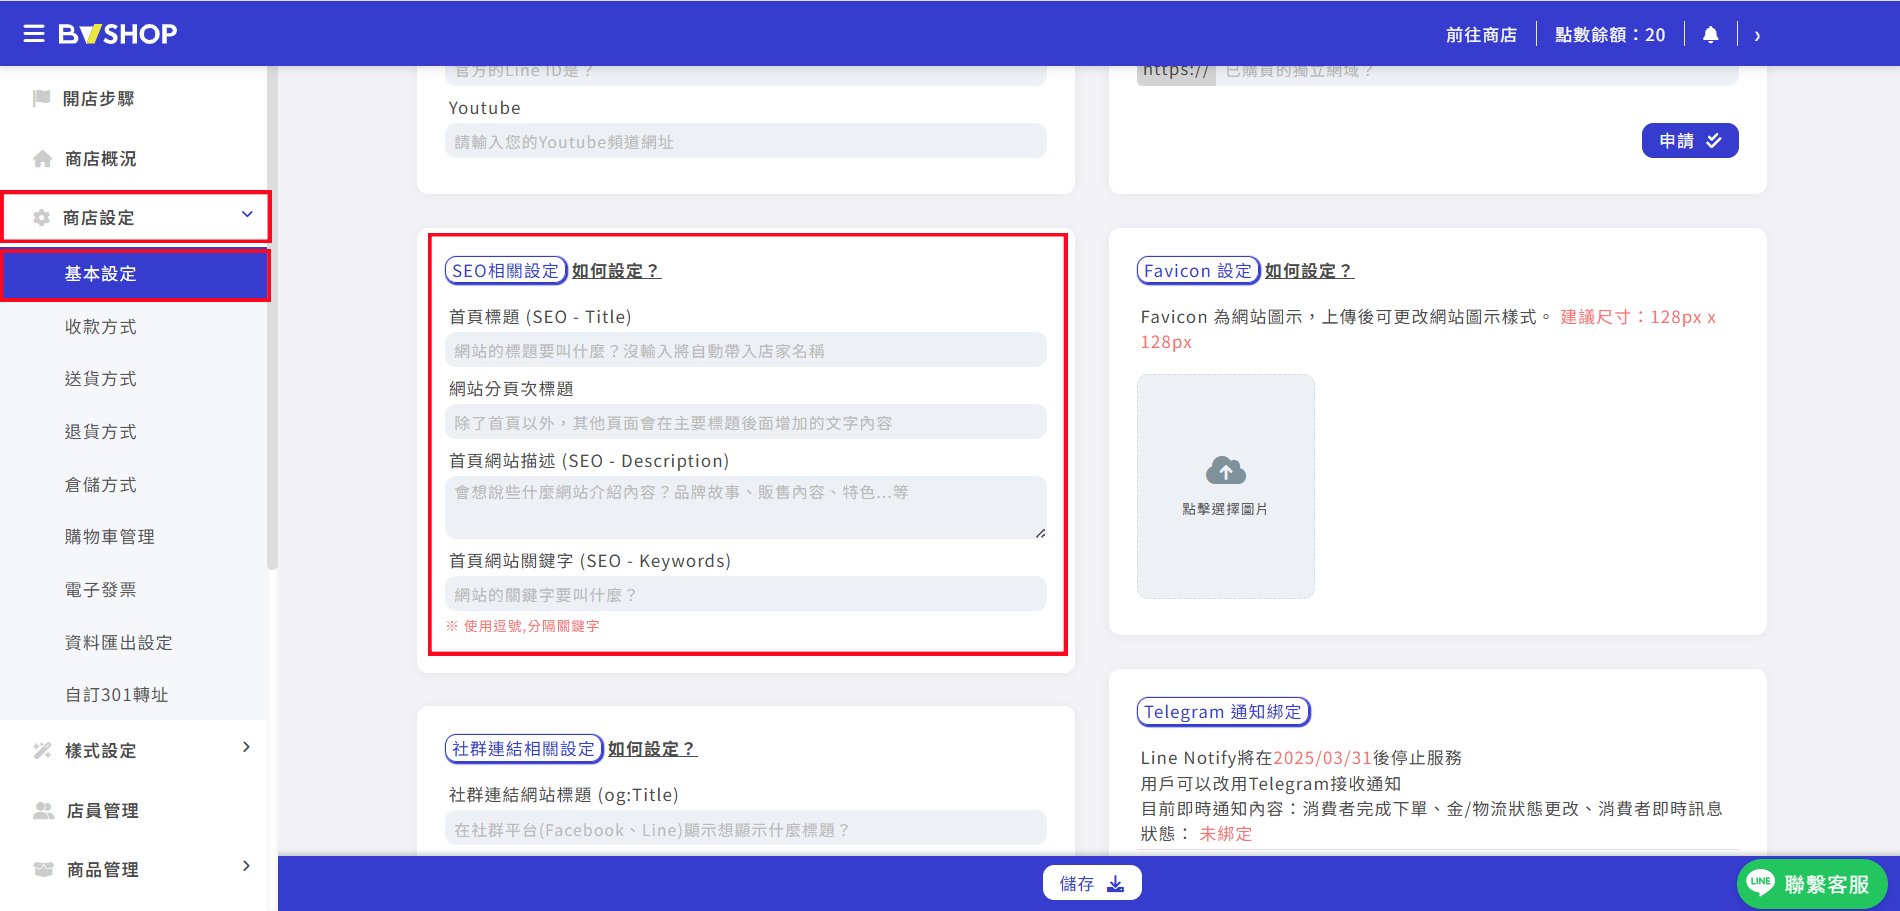Image resolution: width=1900 pixels, height=911 pixels.
Task: Focus the SEO Keywords field
Action: pos(746,594)
